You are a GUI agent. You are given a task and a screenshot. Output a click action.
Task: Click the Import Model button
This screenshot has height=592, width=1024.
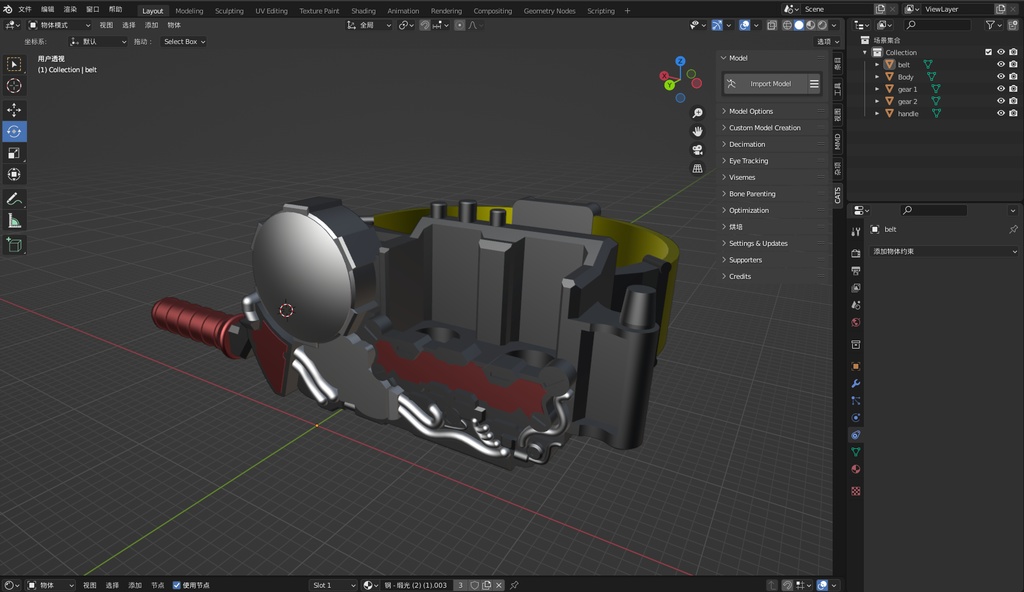[x=772, y=83]
